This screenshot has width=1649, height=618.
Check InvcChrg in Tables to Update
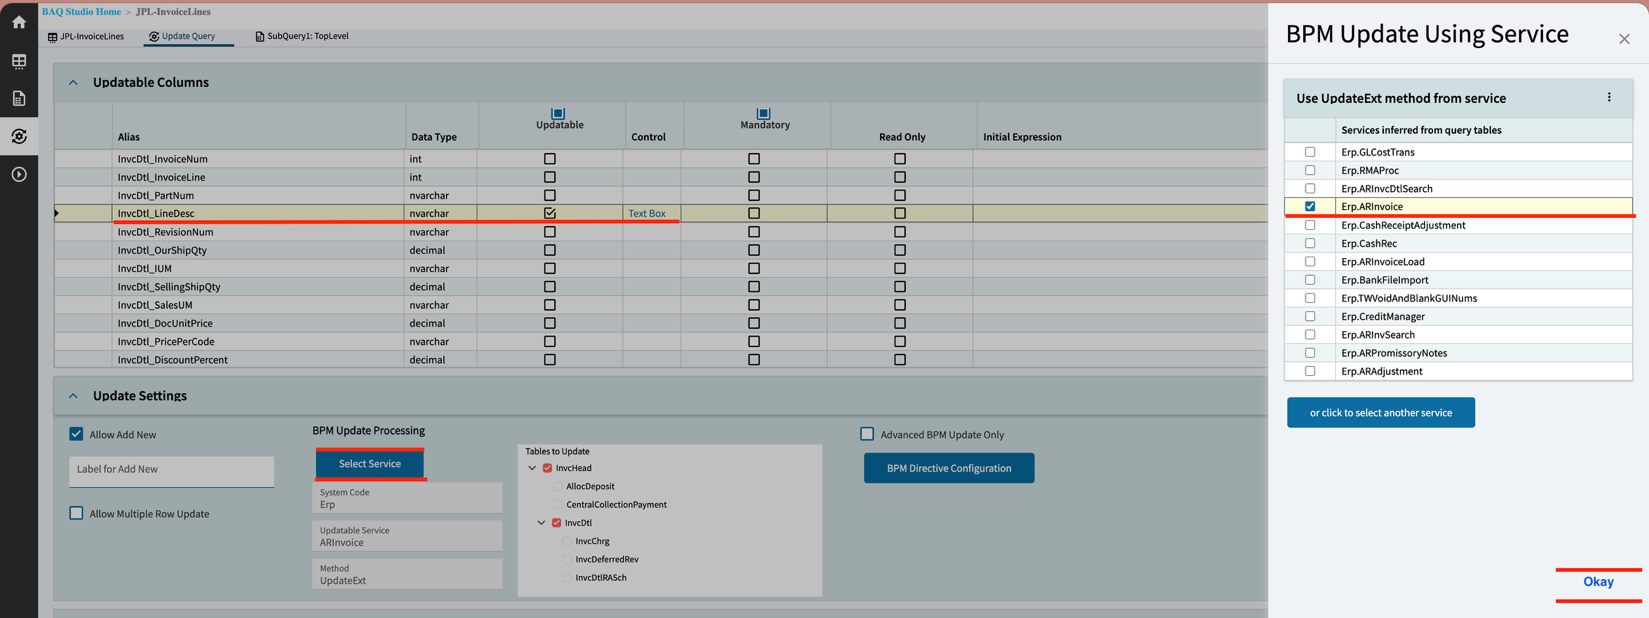567,541
